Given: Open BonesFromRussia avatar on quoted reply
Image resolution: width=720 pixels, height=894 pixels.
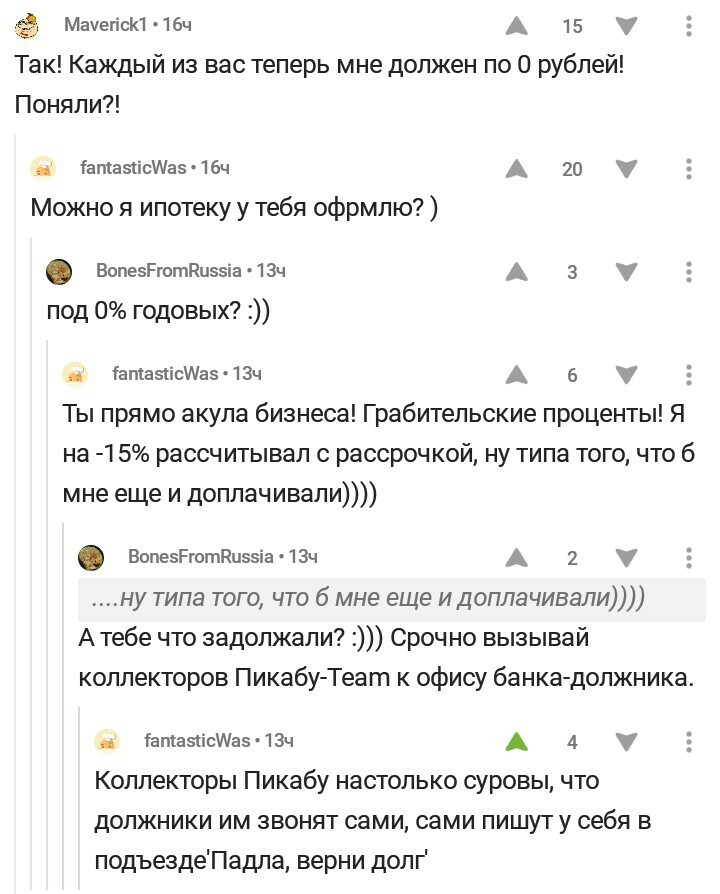Looking at the screenshot, I should [x=91, y=557].
